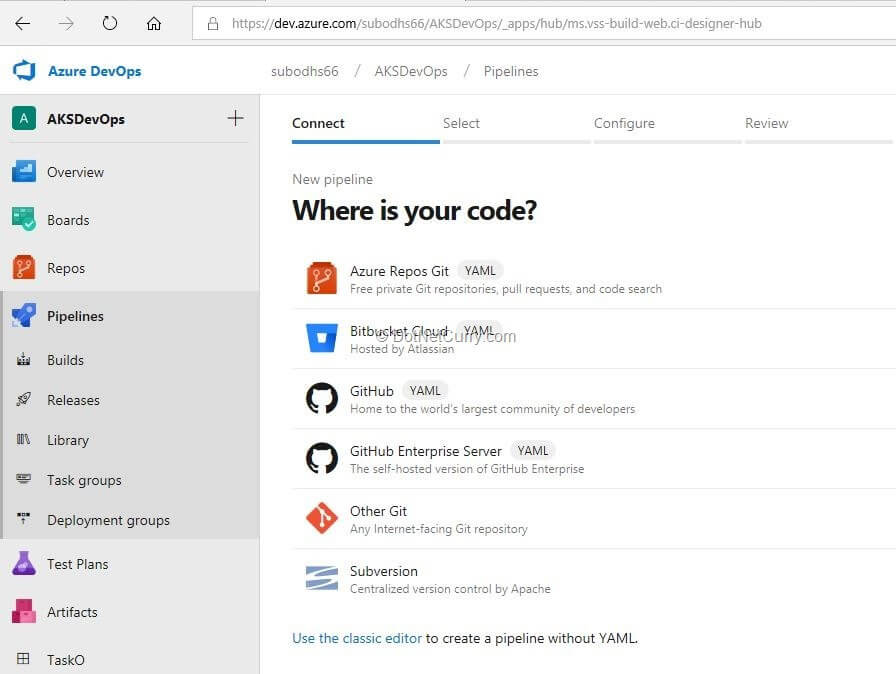Click the AKSDevOps project name
This screenshot has width=896, height=674.
coord(86,119)
